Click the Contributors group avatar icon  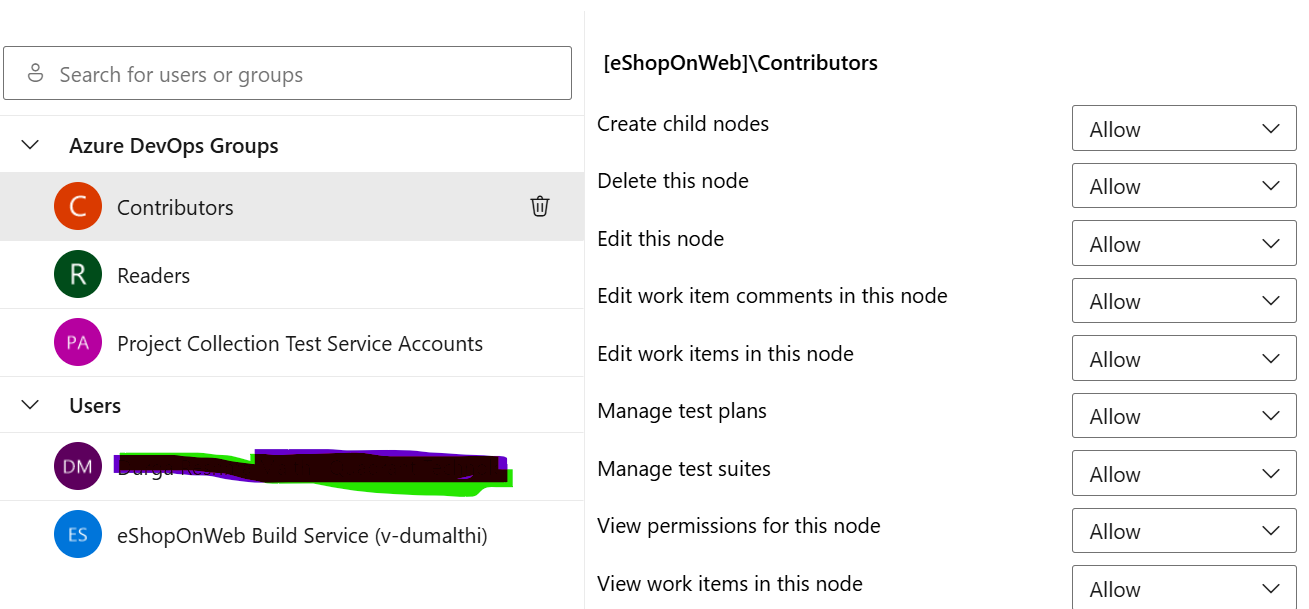tap(78, 206)
